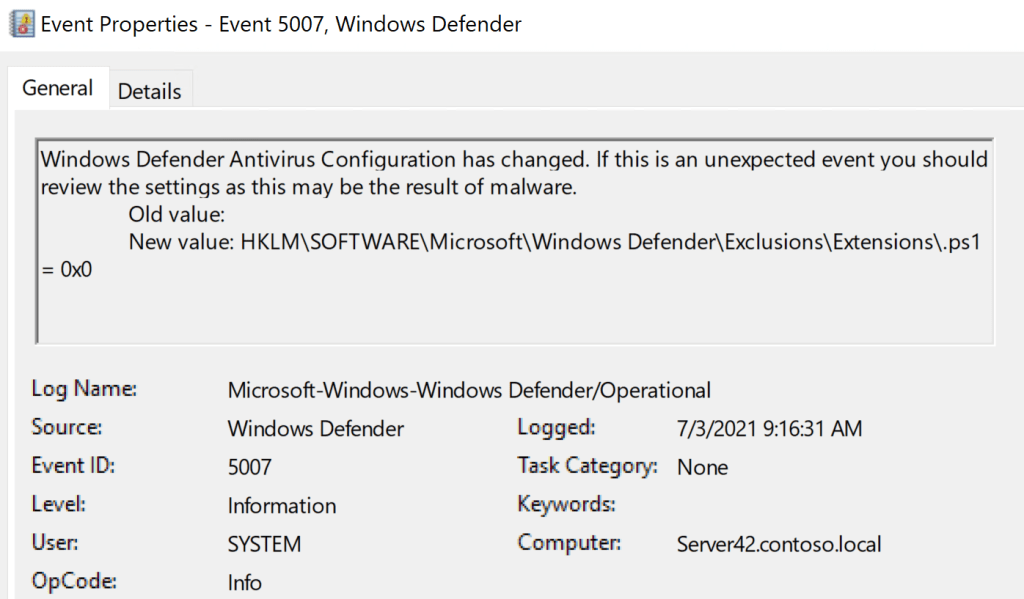Click the Task Category field label
Image resolution: width=1024 pixels, height=599 pixels.
[587, 466]
